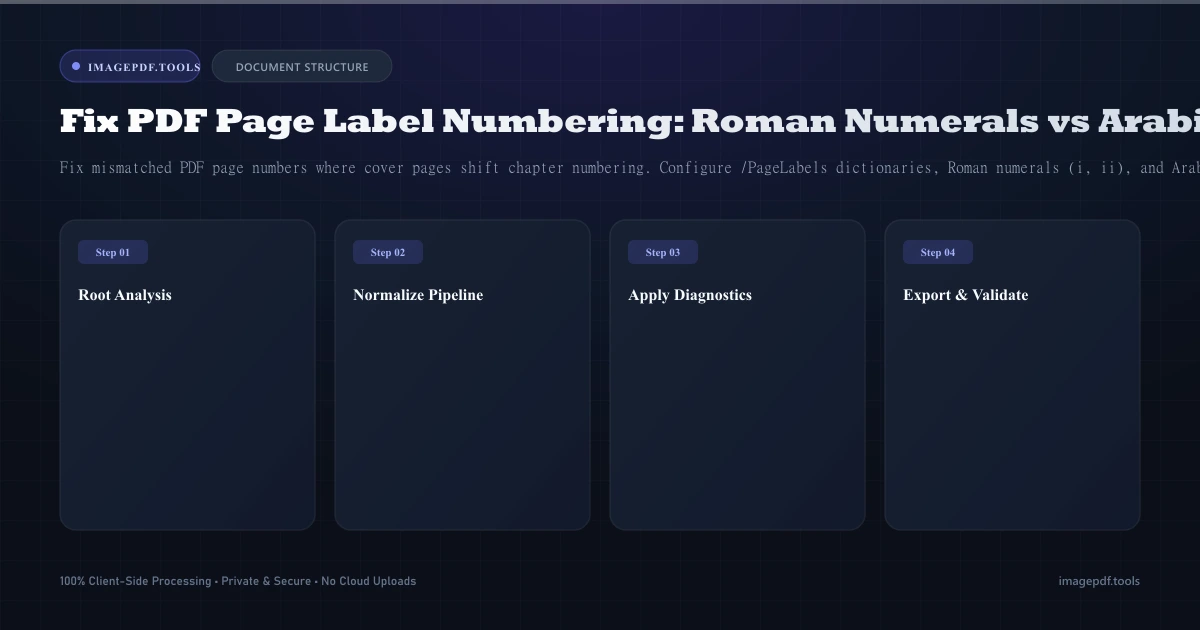The image size is (1200, 630).
Task: Select the Step 04 label
Action: [938, 252]
